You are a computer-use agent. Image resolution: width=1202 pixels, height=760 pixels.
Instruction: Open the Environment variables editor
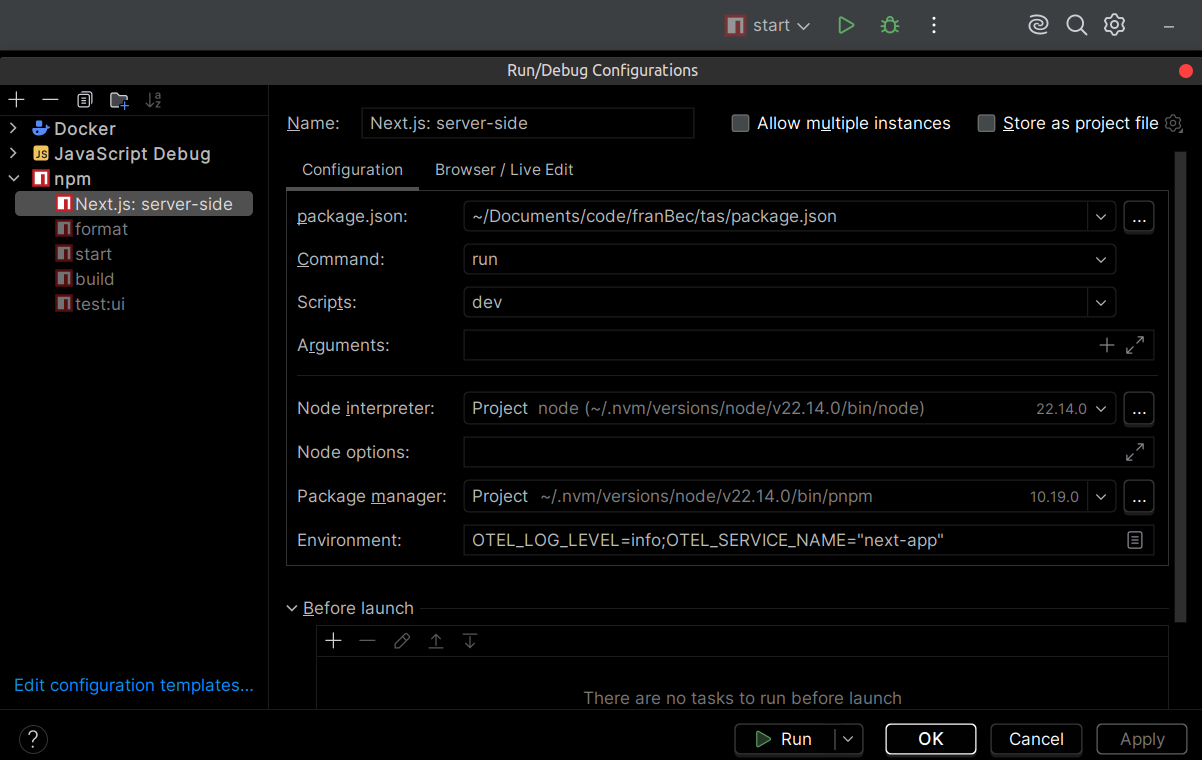tap(1135, 540)
